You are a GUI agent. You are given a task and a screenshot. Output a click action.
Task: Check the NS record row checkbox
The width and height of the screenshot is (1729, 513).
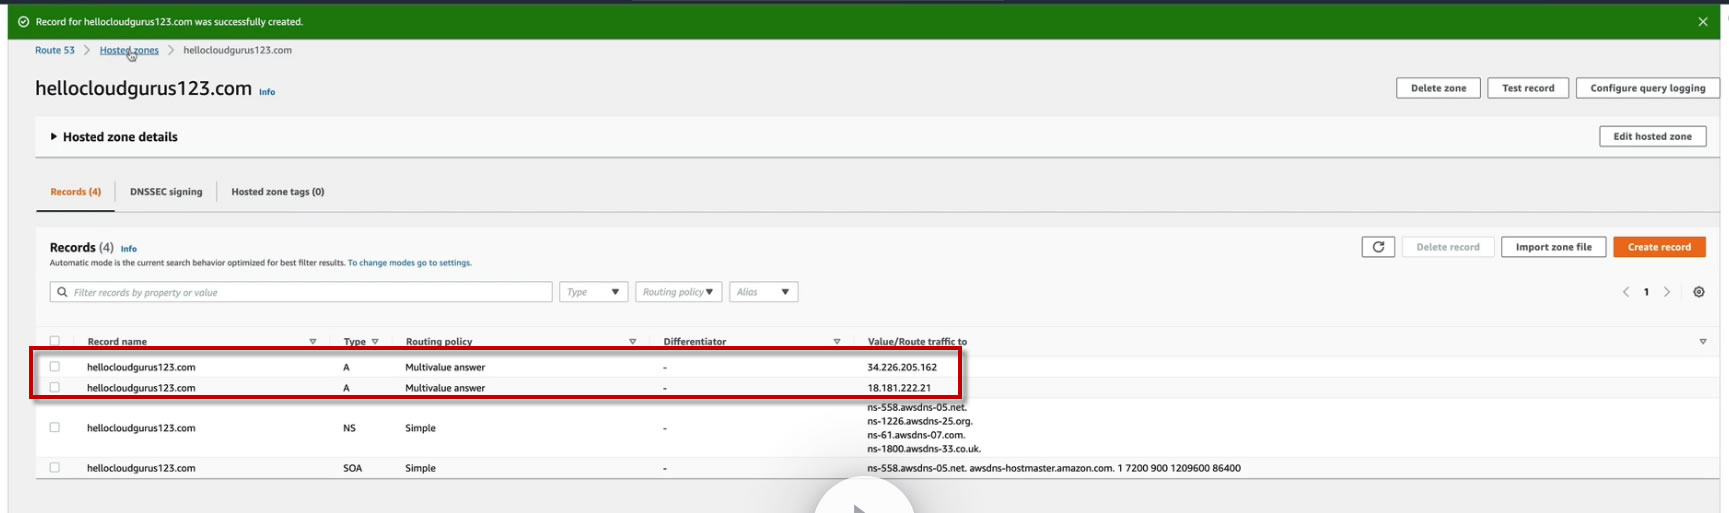pyautogui.click(x=55, y=427)
